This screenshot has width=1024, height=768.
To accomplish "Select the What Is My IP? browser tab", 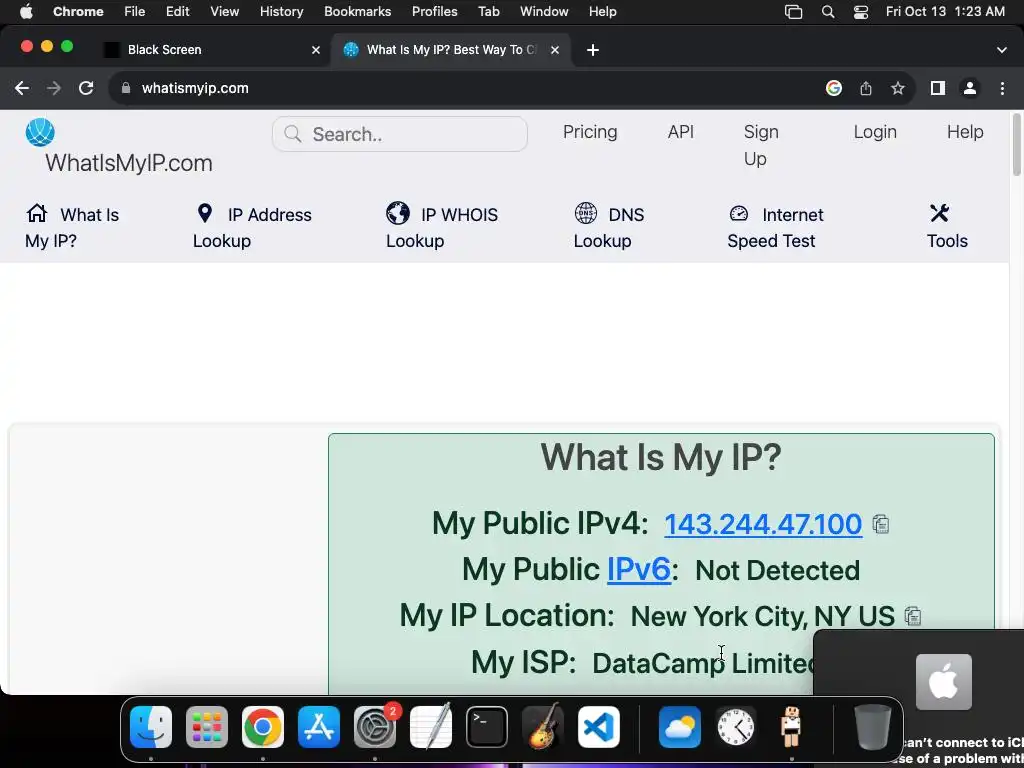I will click(451, 50).
